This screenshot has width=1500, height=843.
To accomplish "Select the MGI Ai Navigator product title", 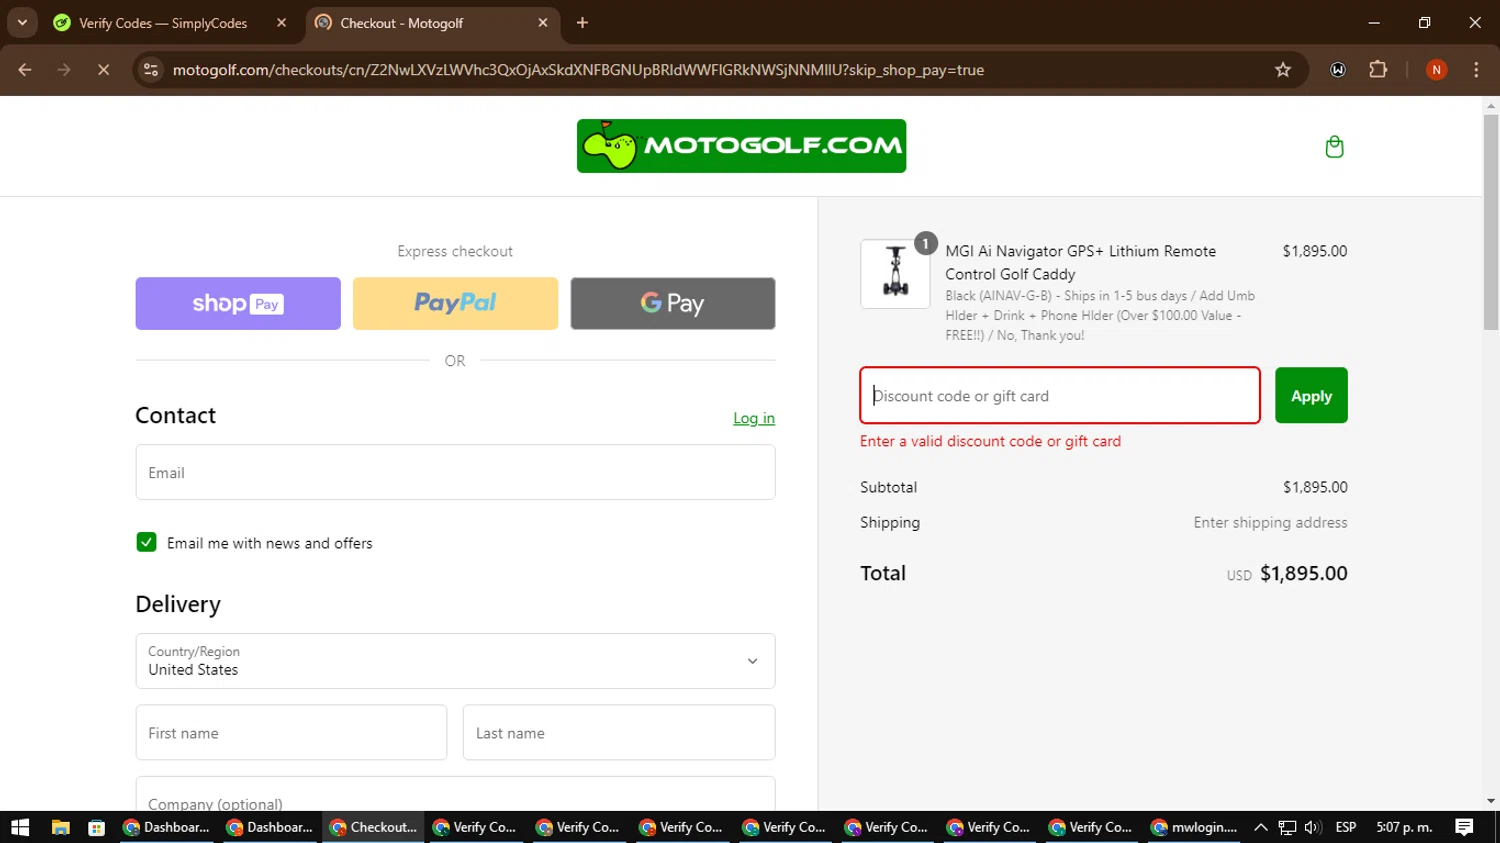I will (x=1081, y=262).
